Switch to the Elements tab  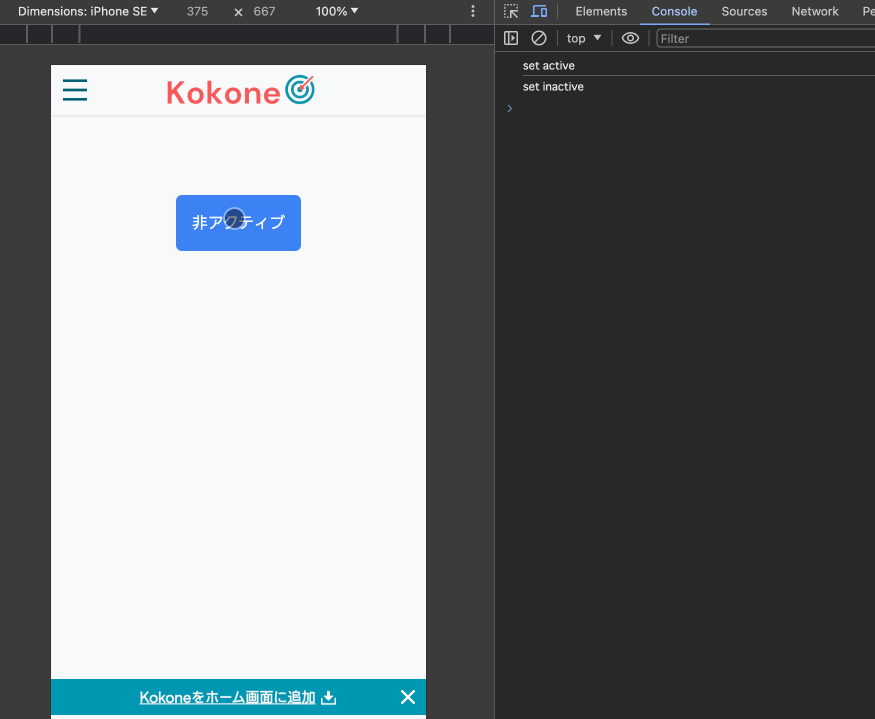pyautogui.click(x=601, y=11)
